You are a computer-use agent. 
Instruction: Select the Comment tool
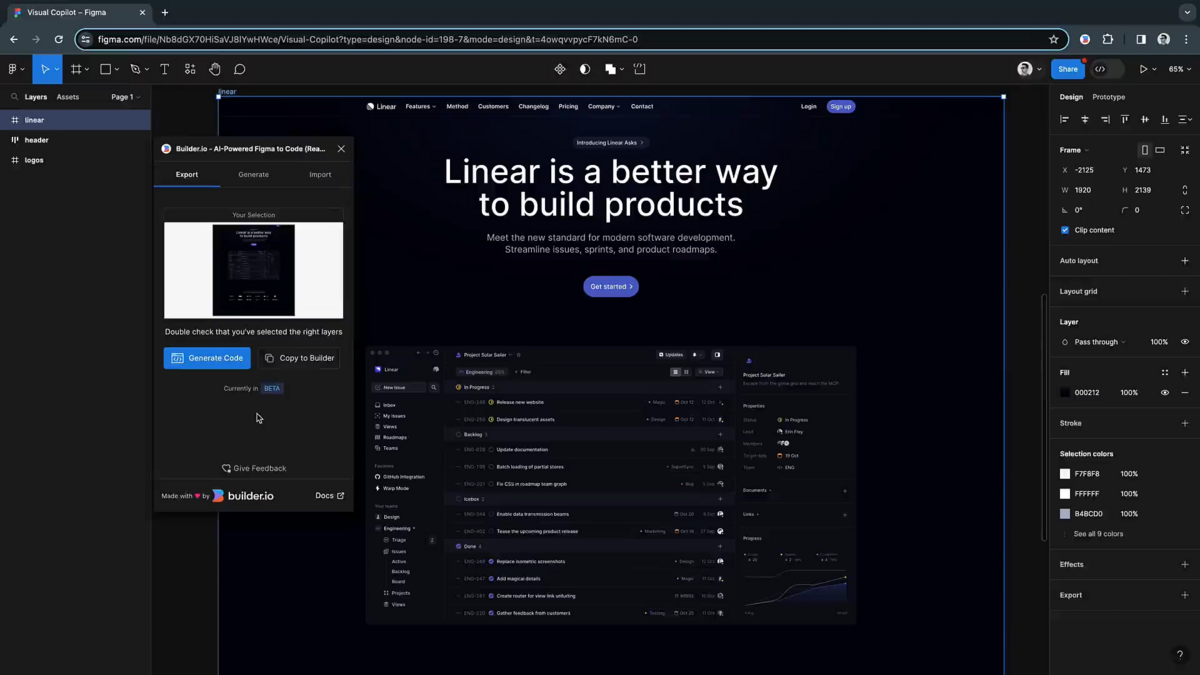pyautogui.click(x=240, y=69)
